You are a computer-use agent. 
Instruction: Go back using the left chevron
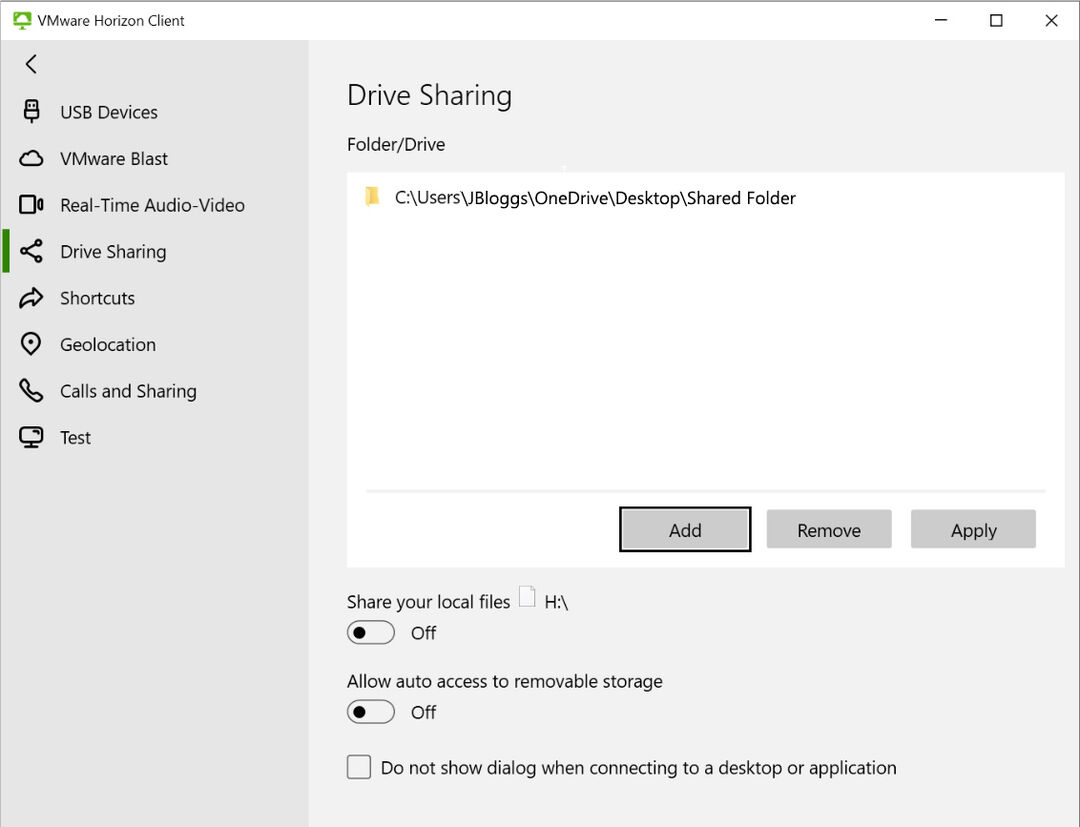pos(31,64)
